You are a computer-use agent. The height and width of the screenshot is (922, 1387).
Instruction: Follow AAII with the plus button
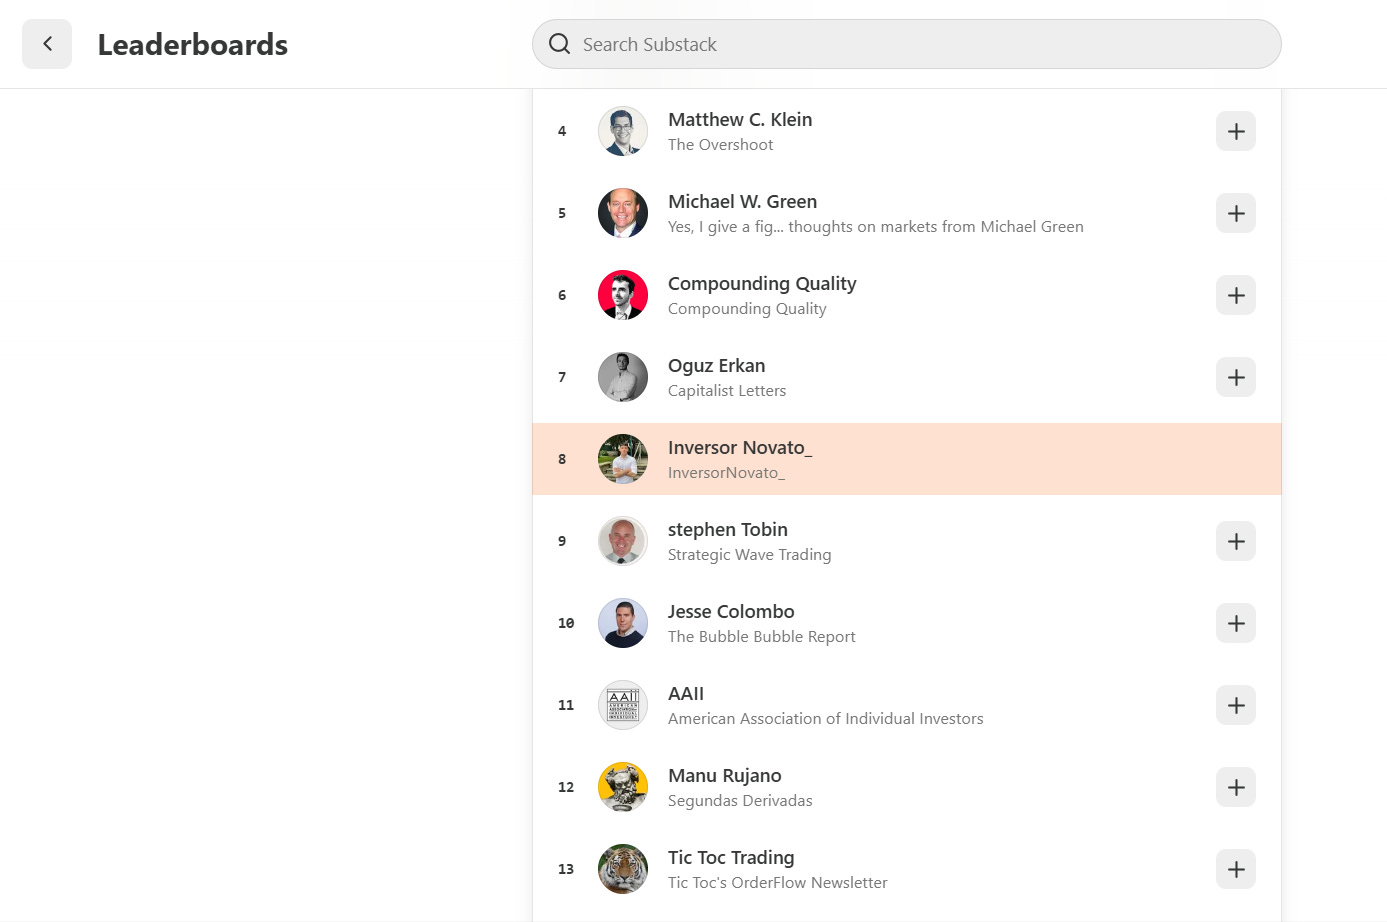1236,705
